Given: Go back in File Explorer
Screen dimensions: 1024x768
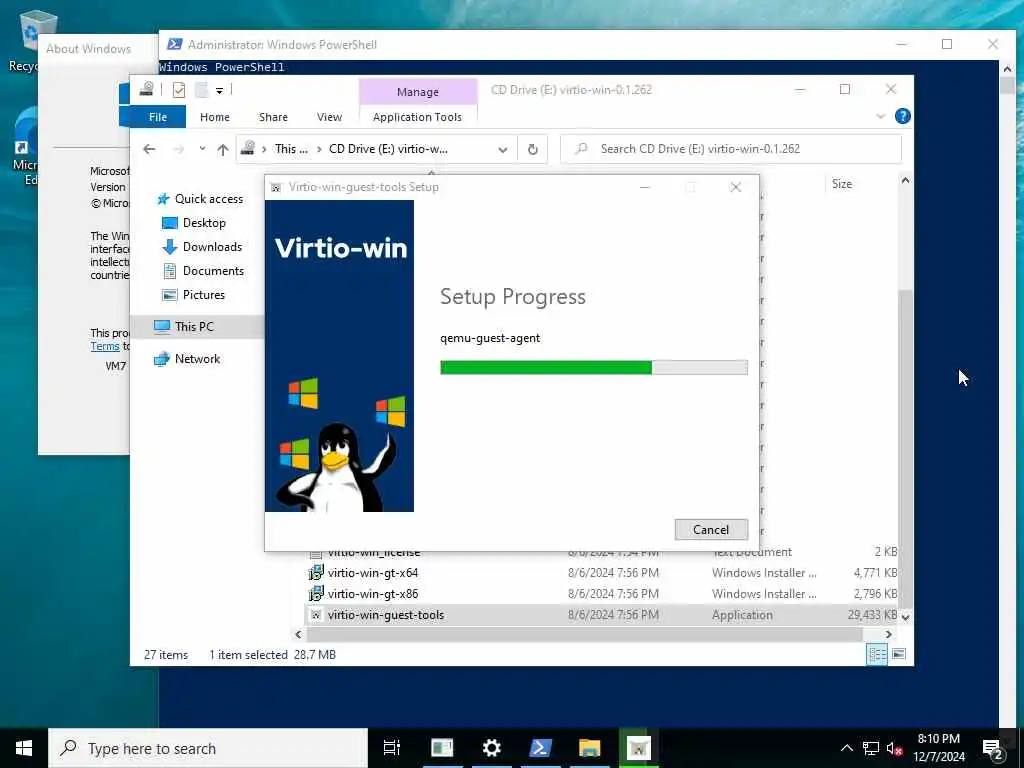Looking at the screenshot, I should tap(149, 149).
